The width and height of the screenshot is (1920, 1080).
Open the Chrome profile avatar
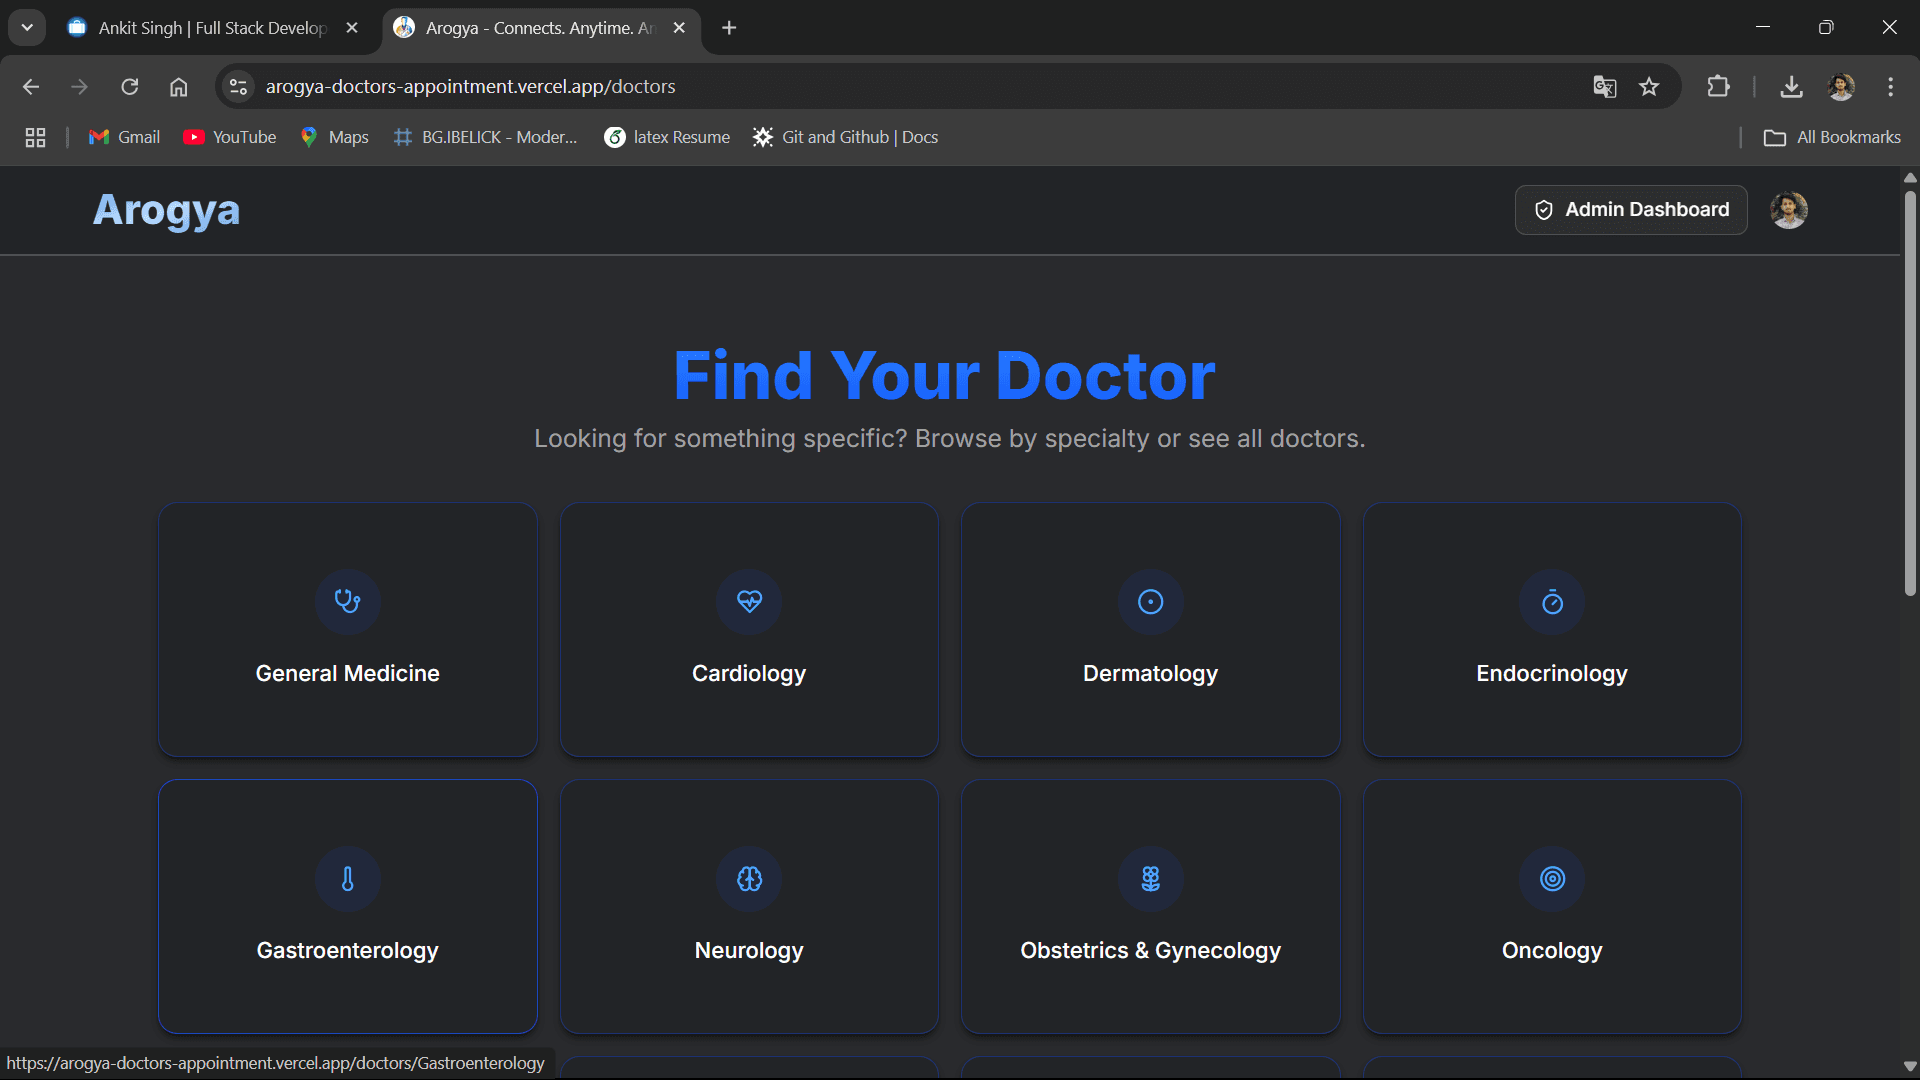pyautogui.click(x=1841, y=87)
